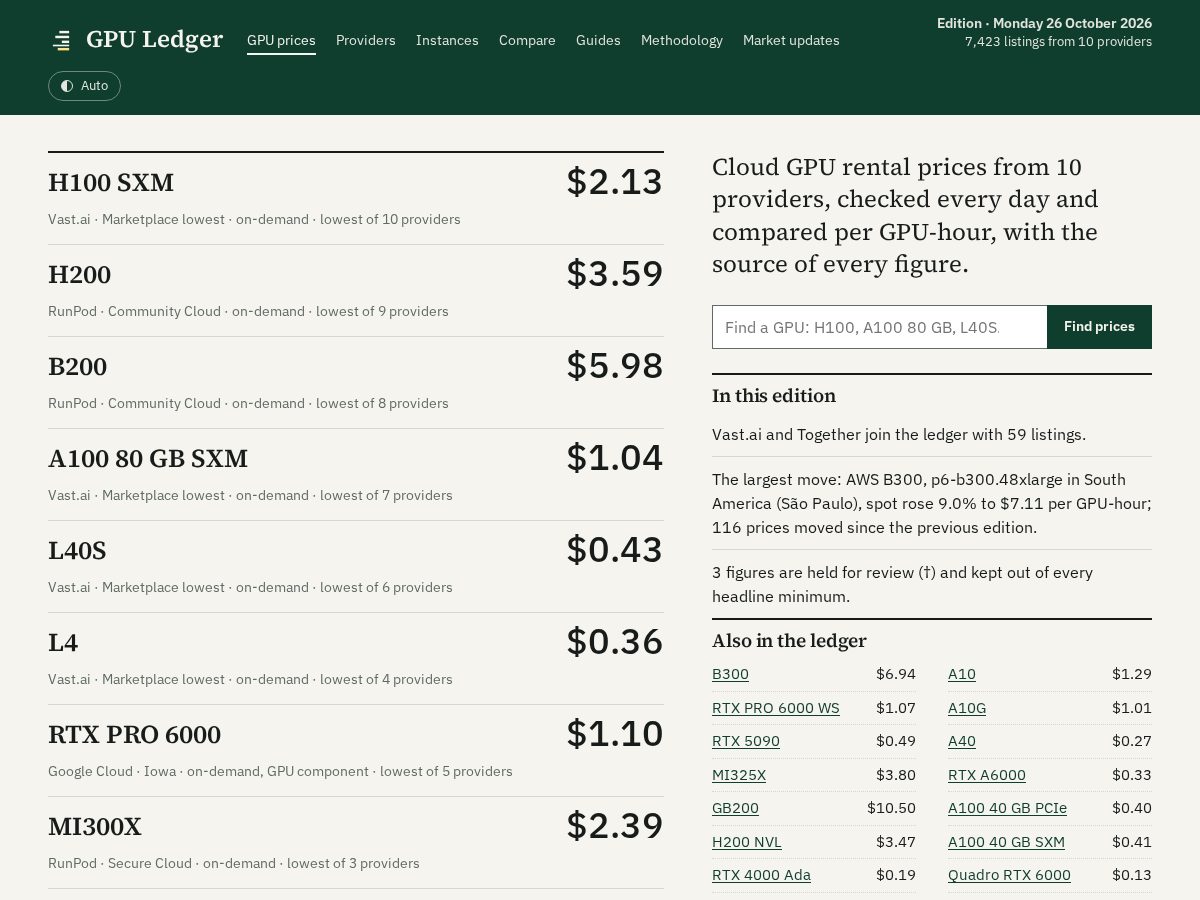This screenshot has width=1200, height=900.
Task: Open the MI325X ledger link
Action: click(739, 775)
